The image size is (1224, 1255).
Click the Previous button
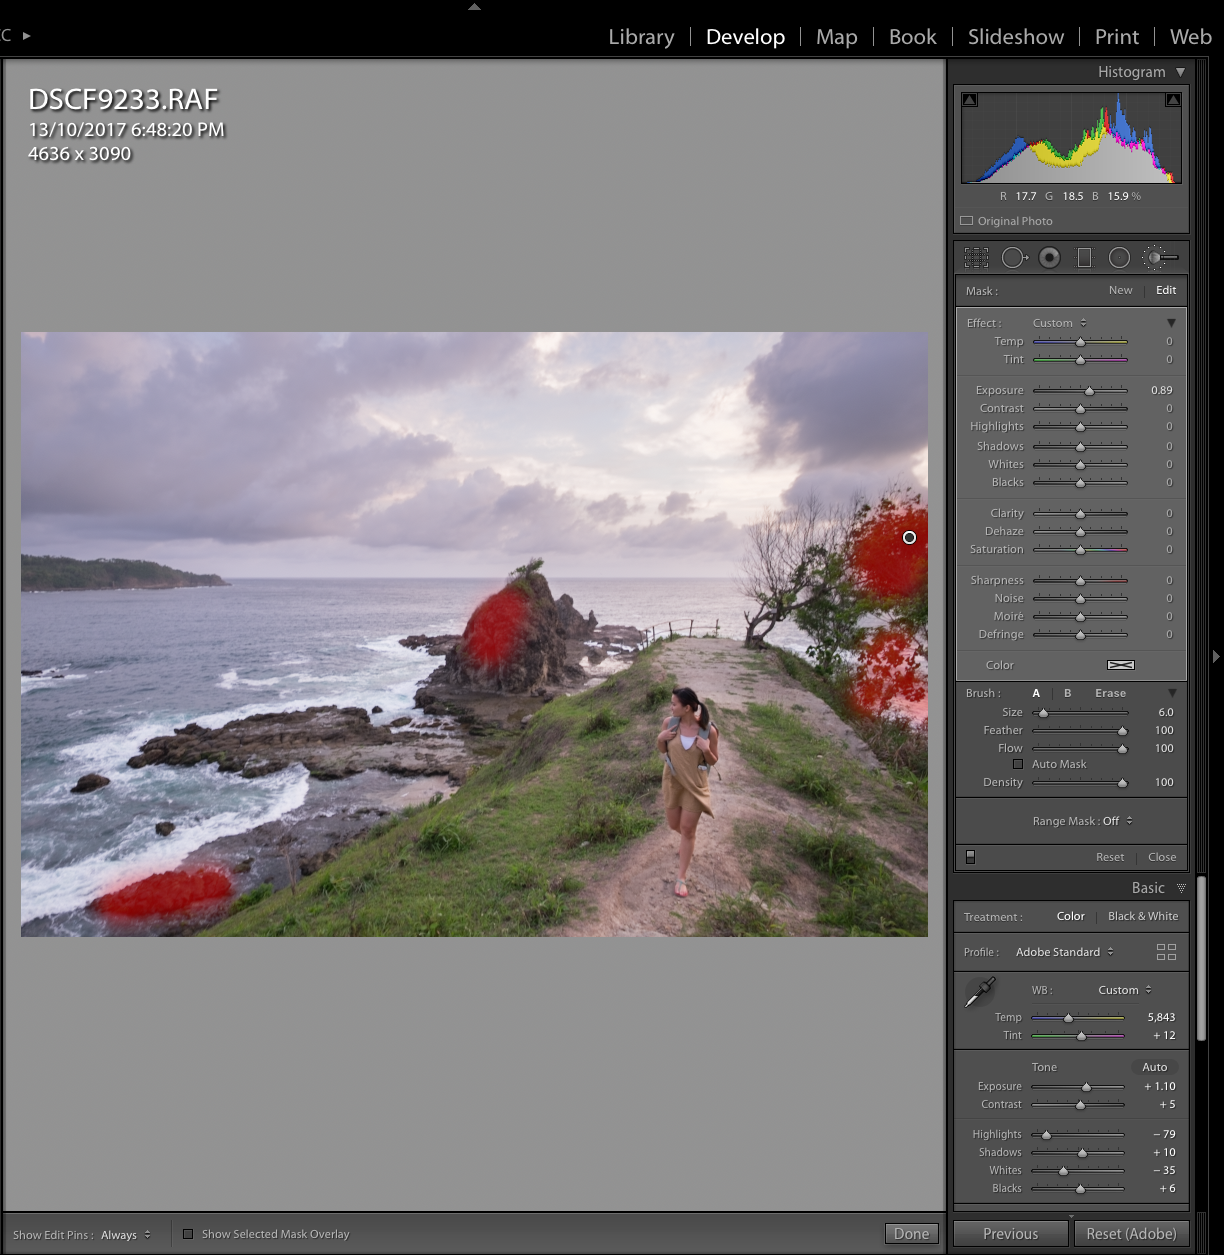1010,1234
